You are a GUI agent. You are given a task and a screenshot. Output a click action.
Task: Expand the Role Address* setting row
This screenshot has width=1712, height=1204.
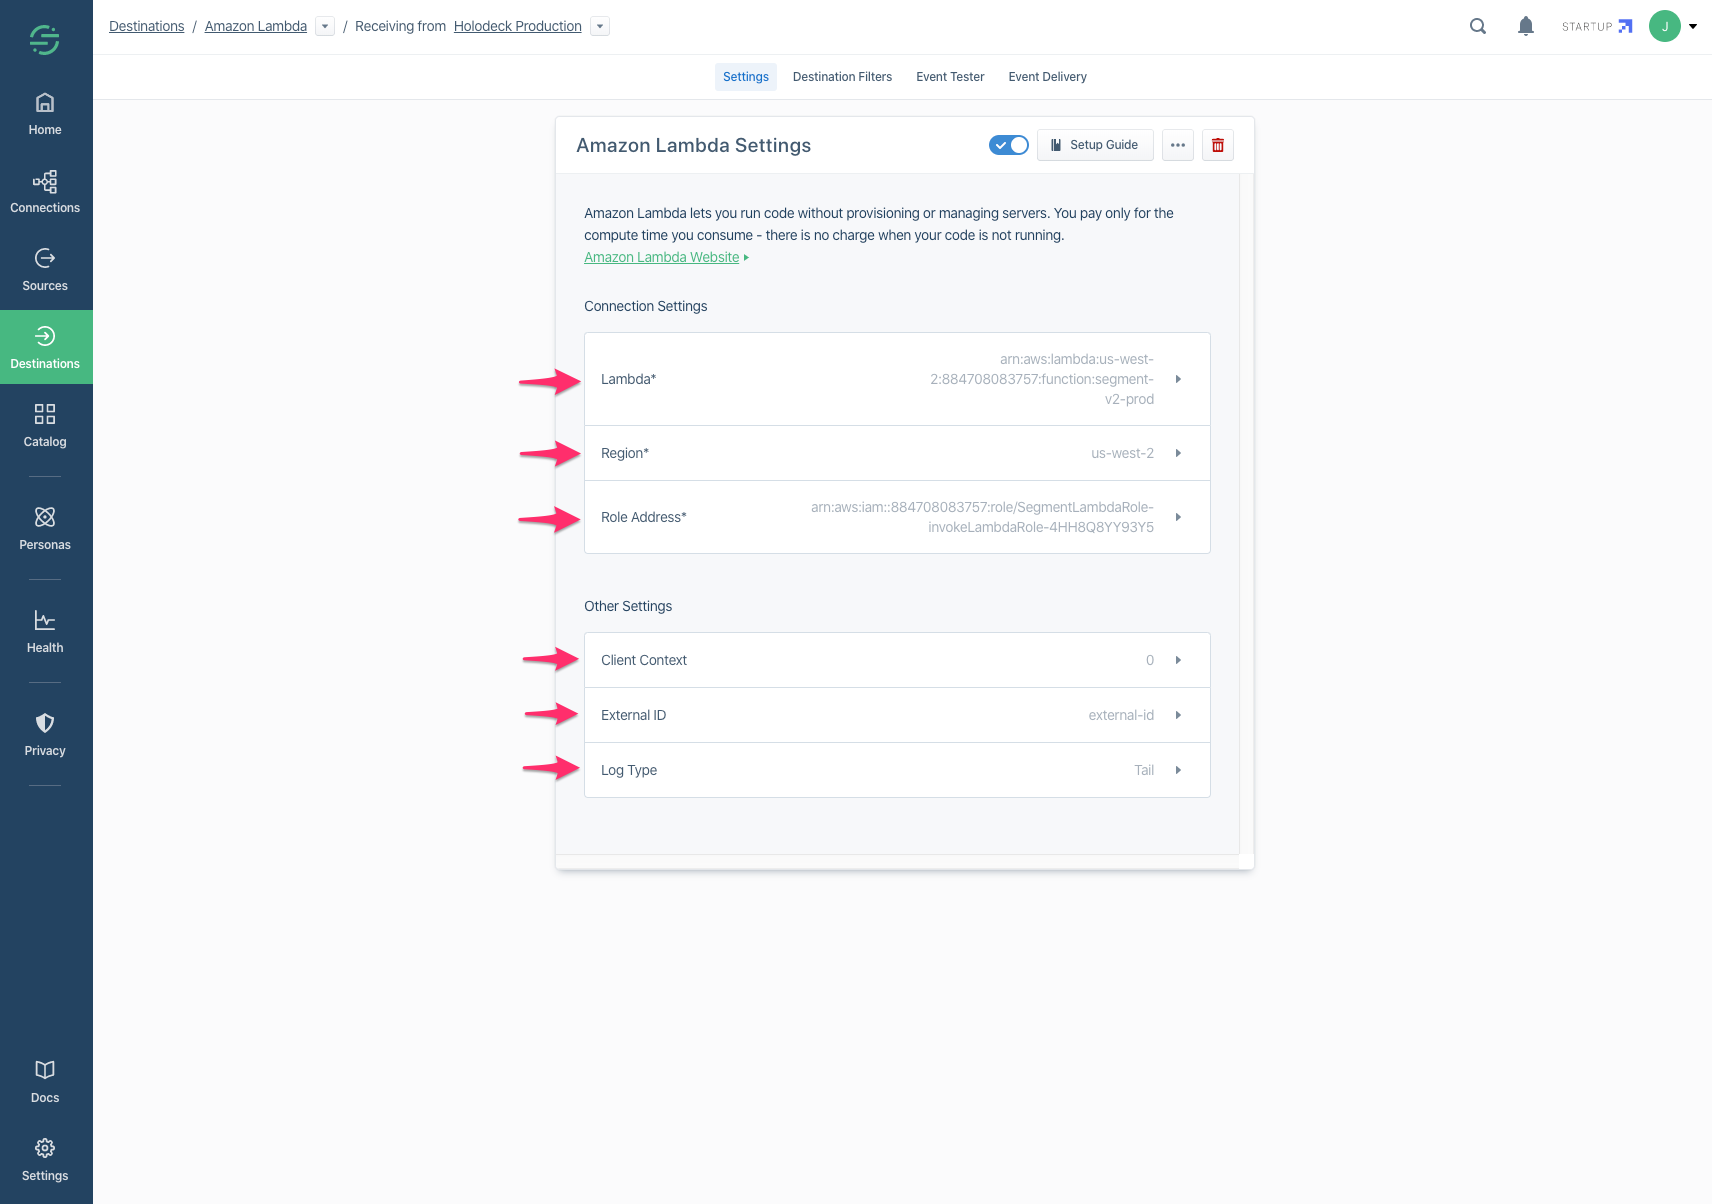pos(897,517)
